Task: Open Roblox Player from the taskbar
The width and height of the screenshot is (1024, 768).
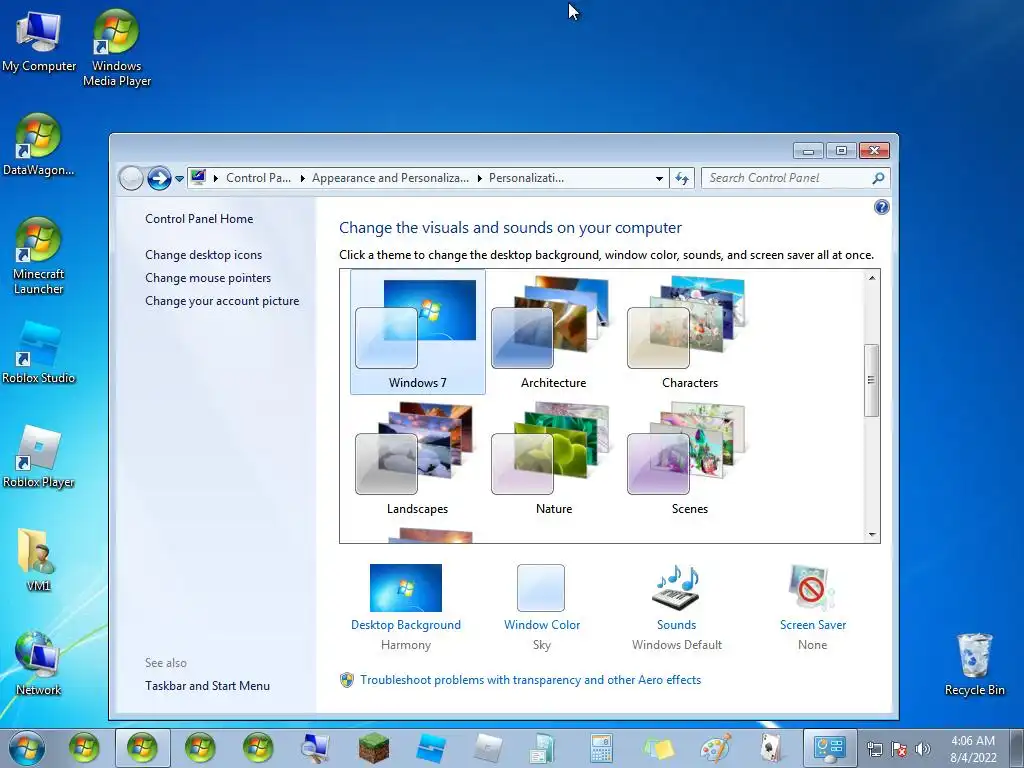Action: pyautogui.click(x=488, y=748)
